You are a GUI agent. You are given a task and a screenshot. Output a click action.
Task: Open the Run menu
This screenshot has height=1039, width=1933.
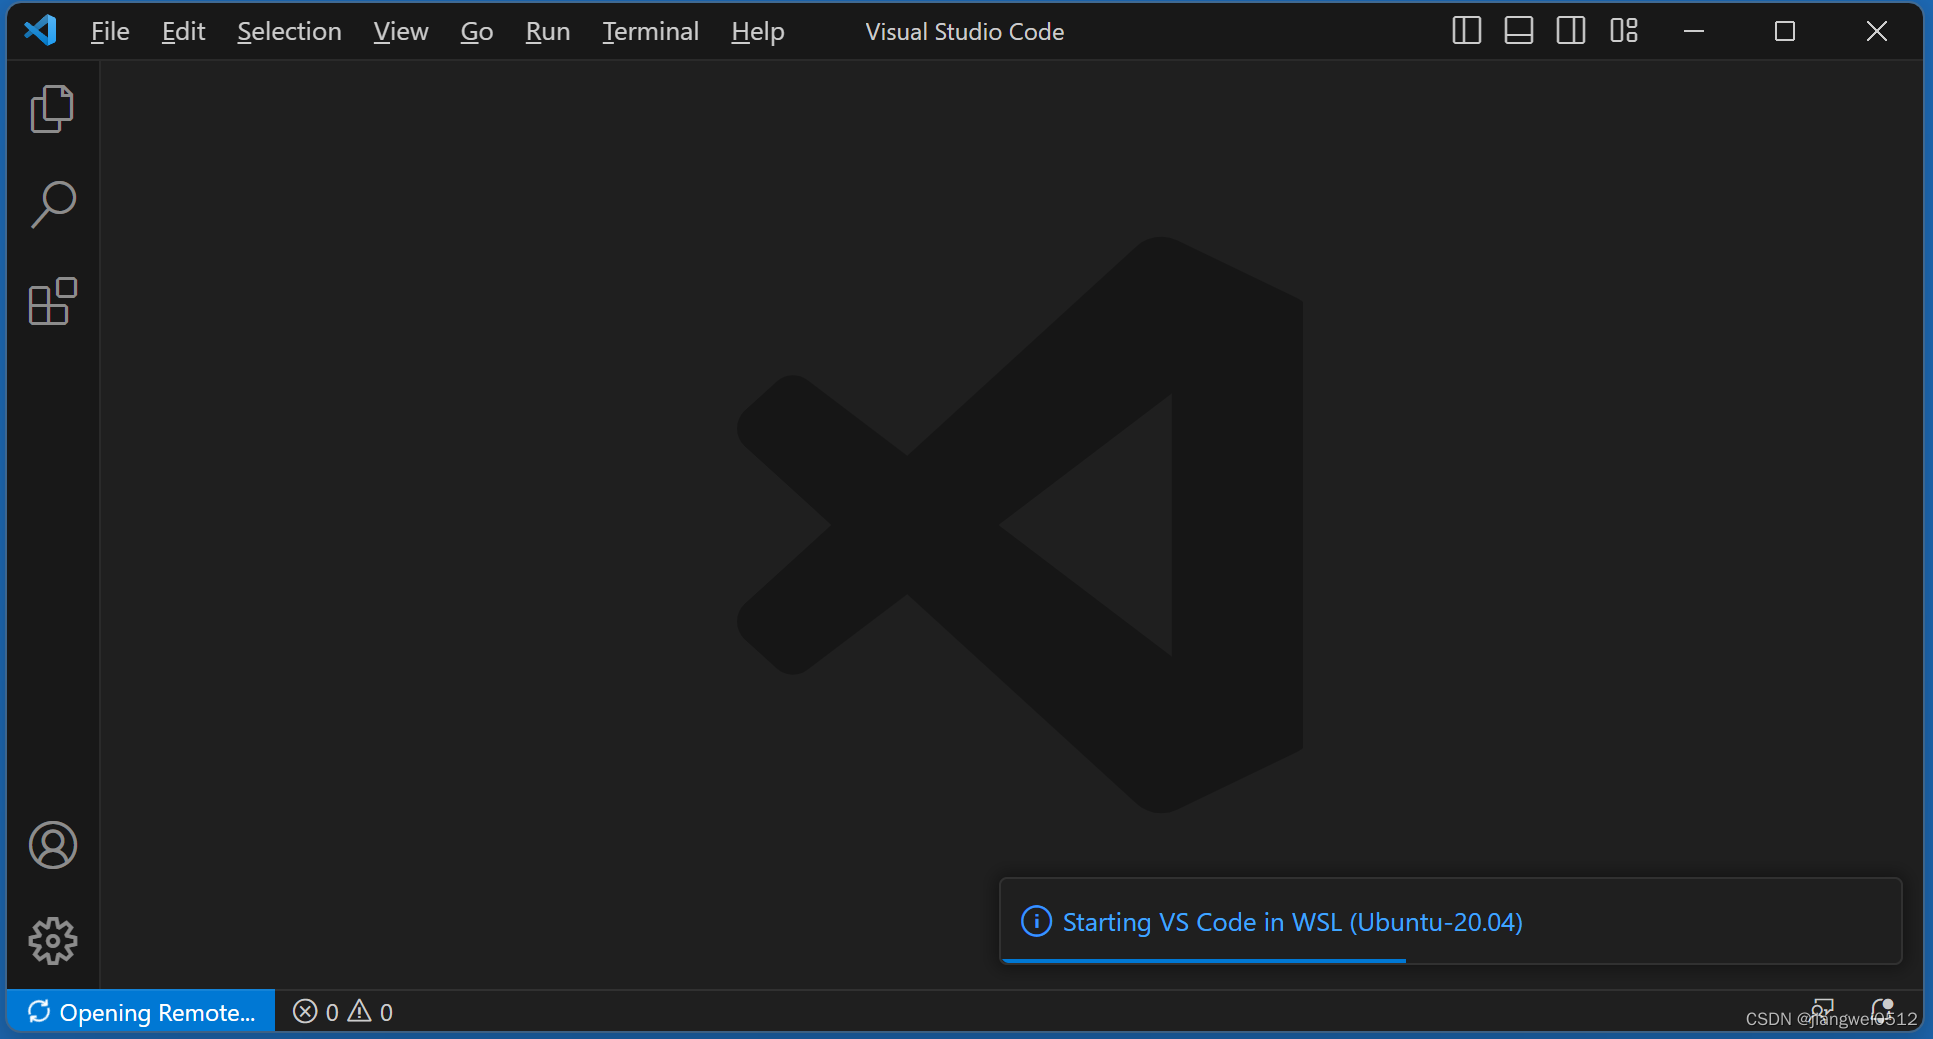548,32
